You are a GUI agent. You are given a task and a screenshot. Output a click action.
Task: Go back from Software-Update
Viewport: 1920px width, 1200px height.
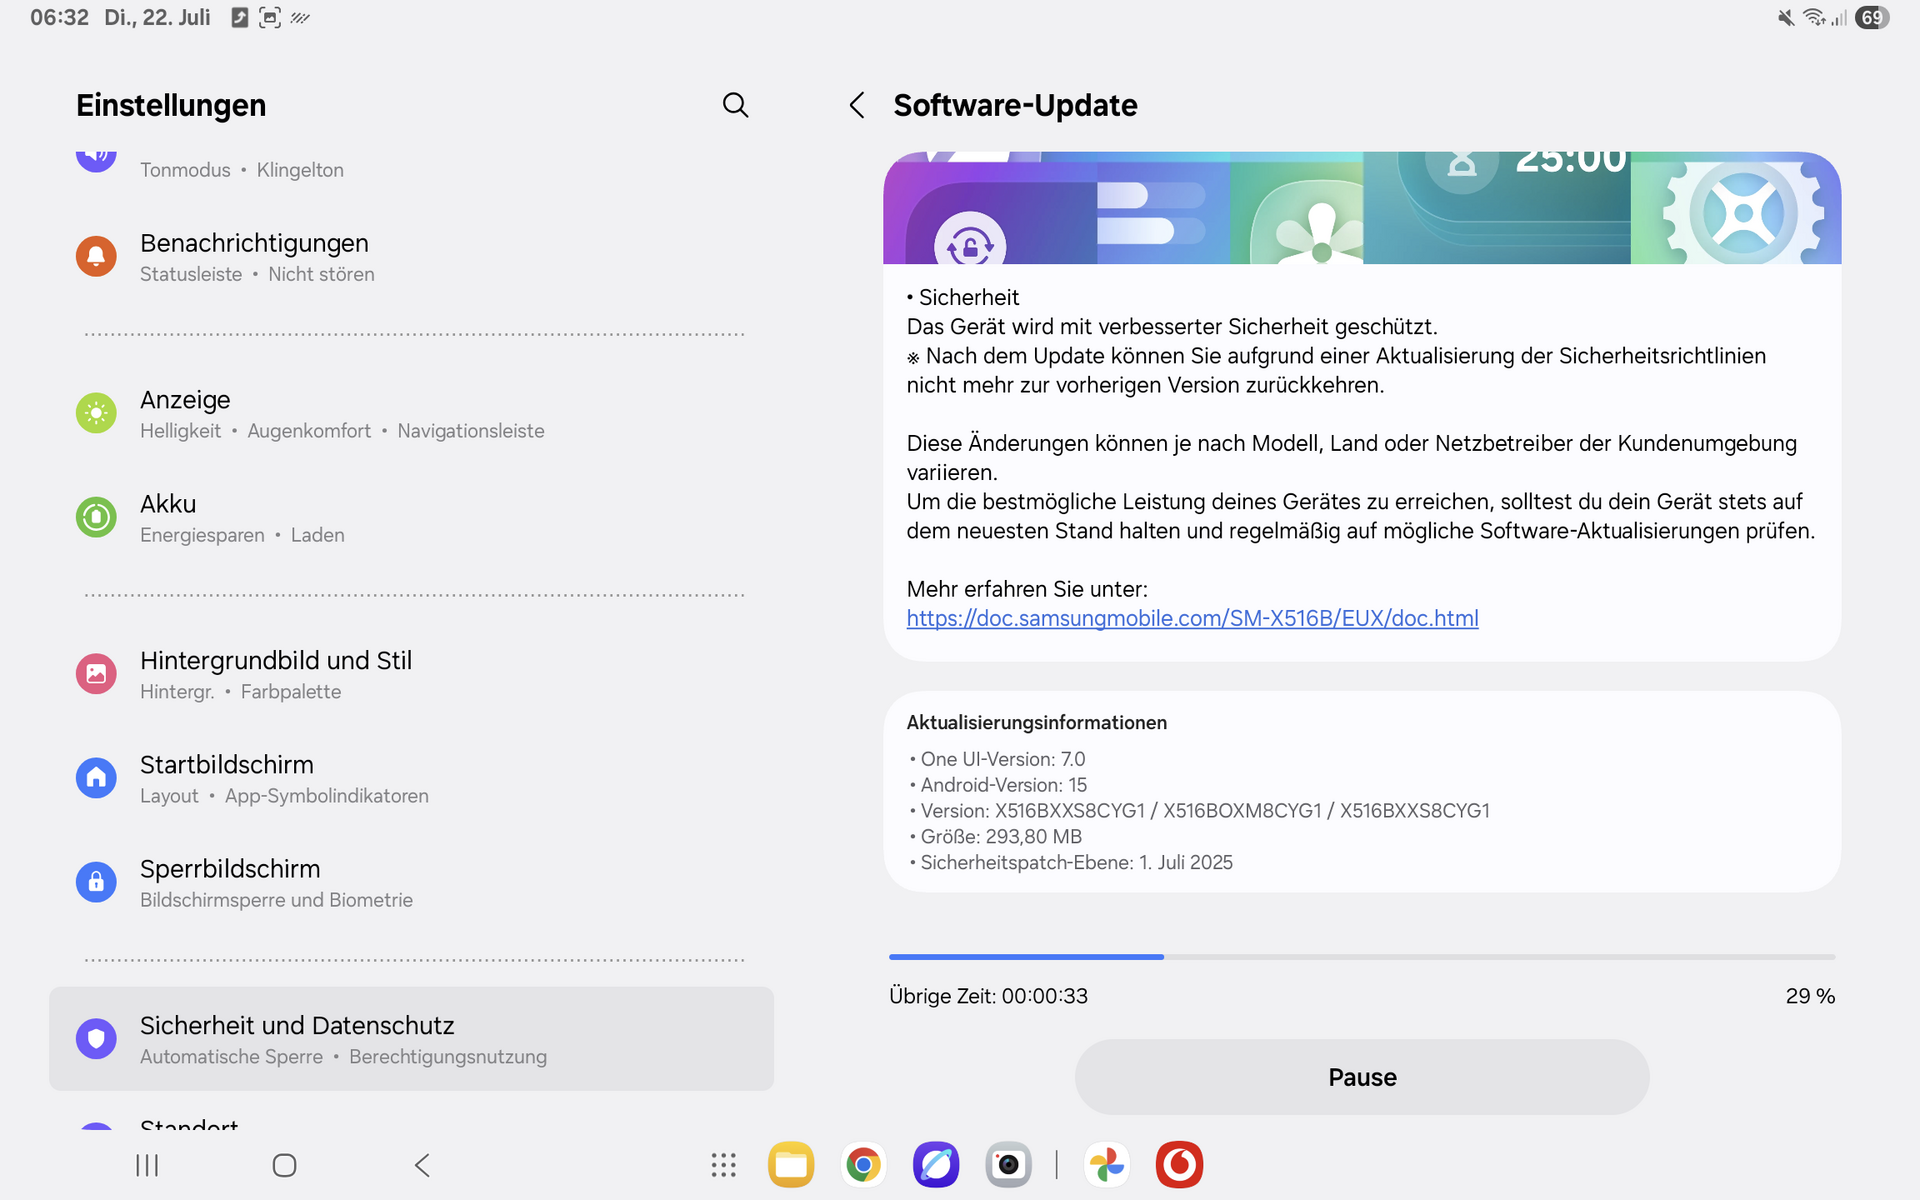(857, 105)
